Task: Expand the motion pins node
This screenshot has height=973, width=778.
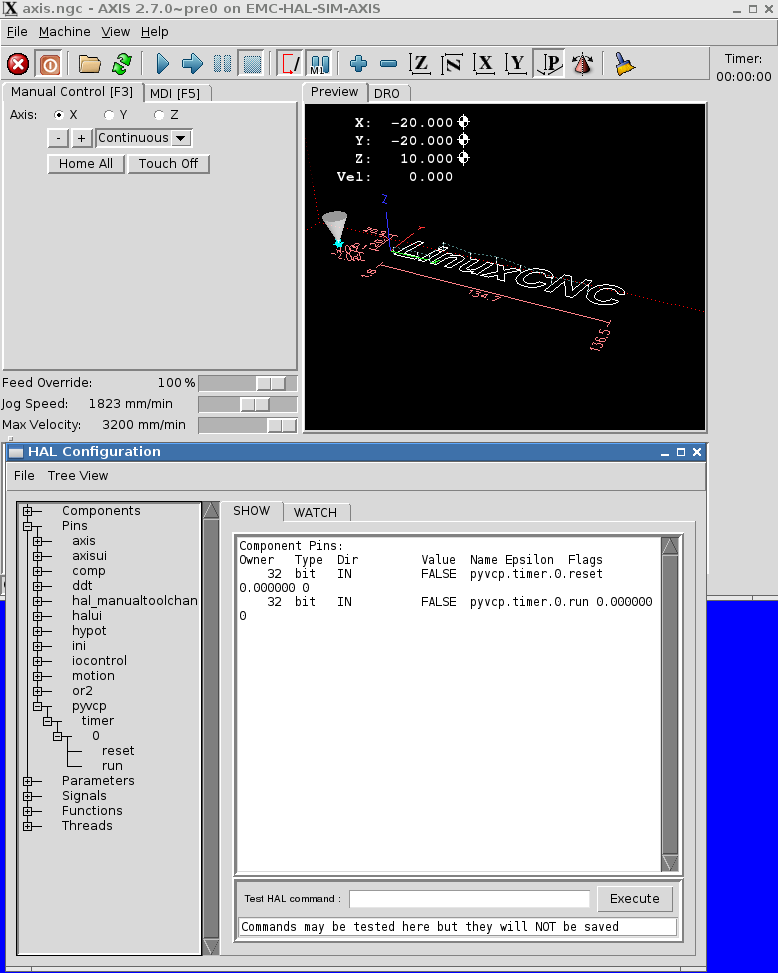Action: [x=37, y=676]
